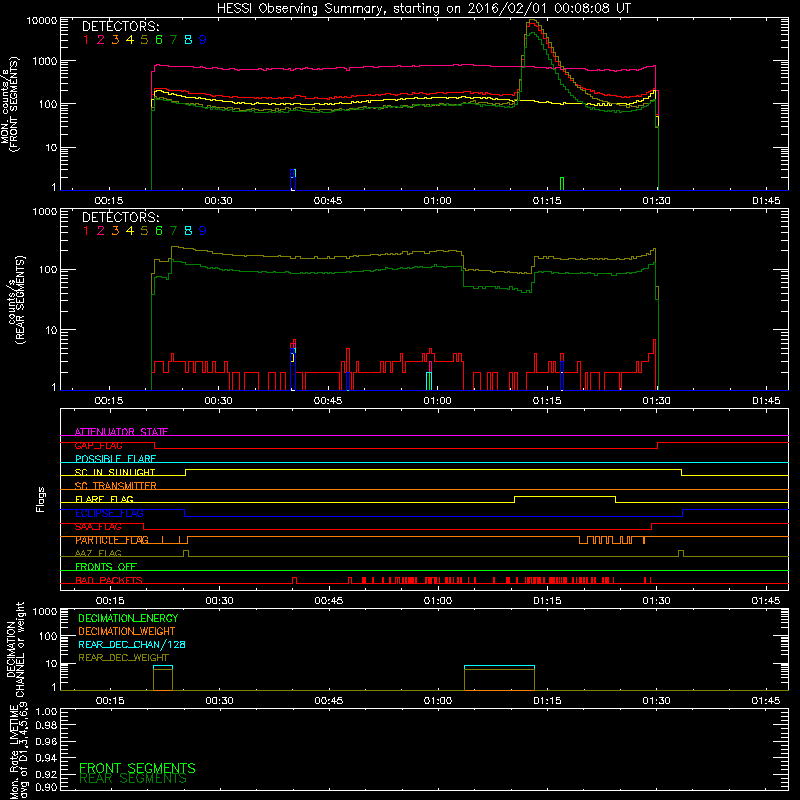Image resolution: width=800 pixels, height=800 pixels.
Task: Select dark green detector 7 in front segments legend
Action: (x=173, y=40)
